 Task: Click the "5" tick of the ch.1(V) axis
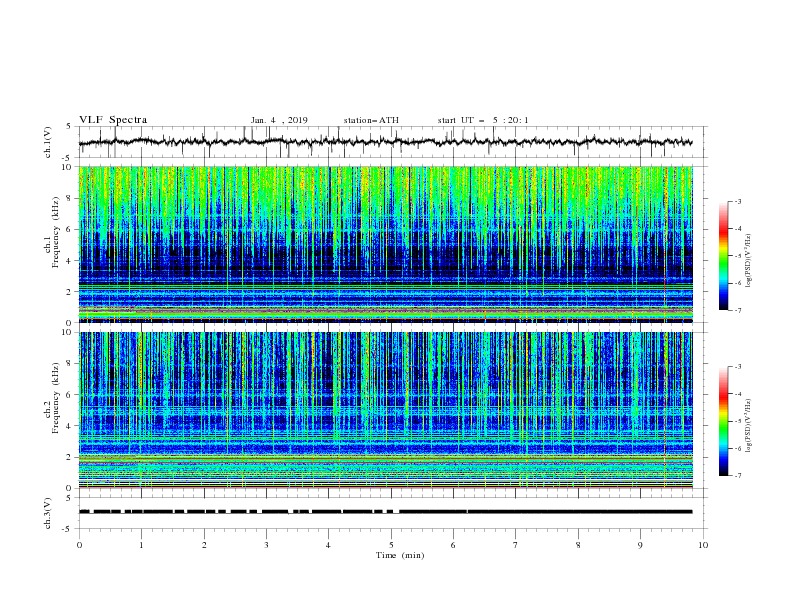(x=70, y=126)
